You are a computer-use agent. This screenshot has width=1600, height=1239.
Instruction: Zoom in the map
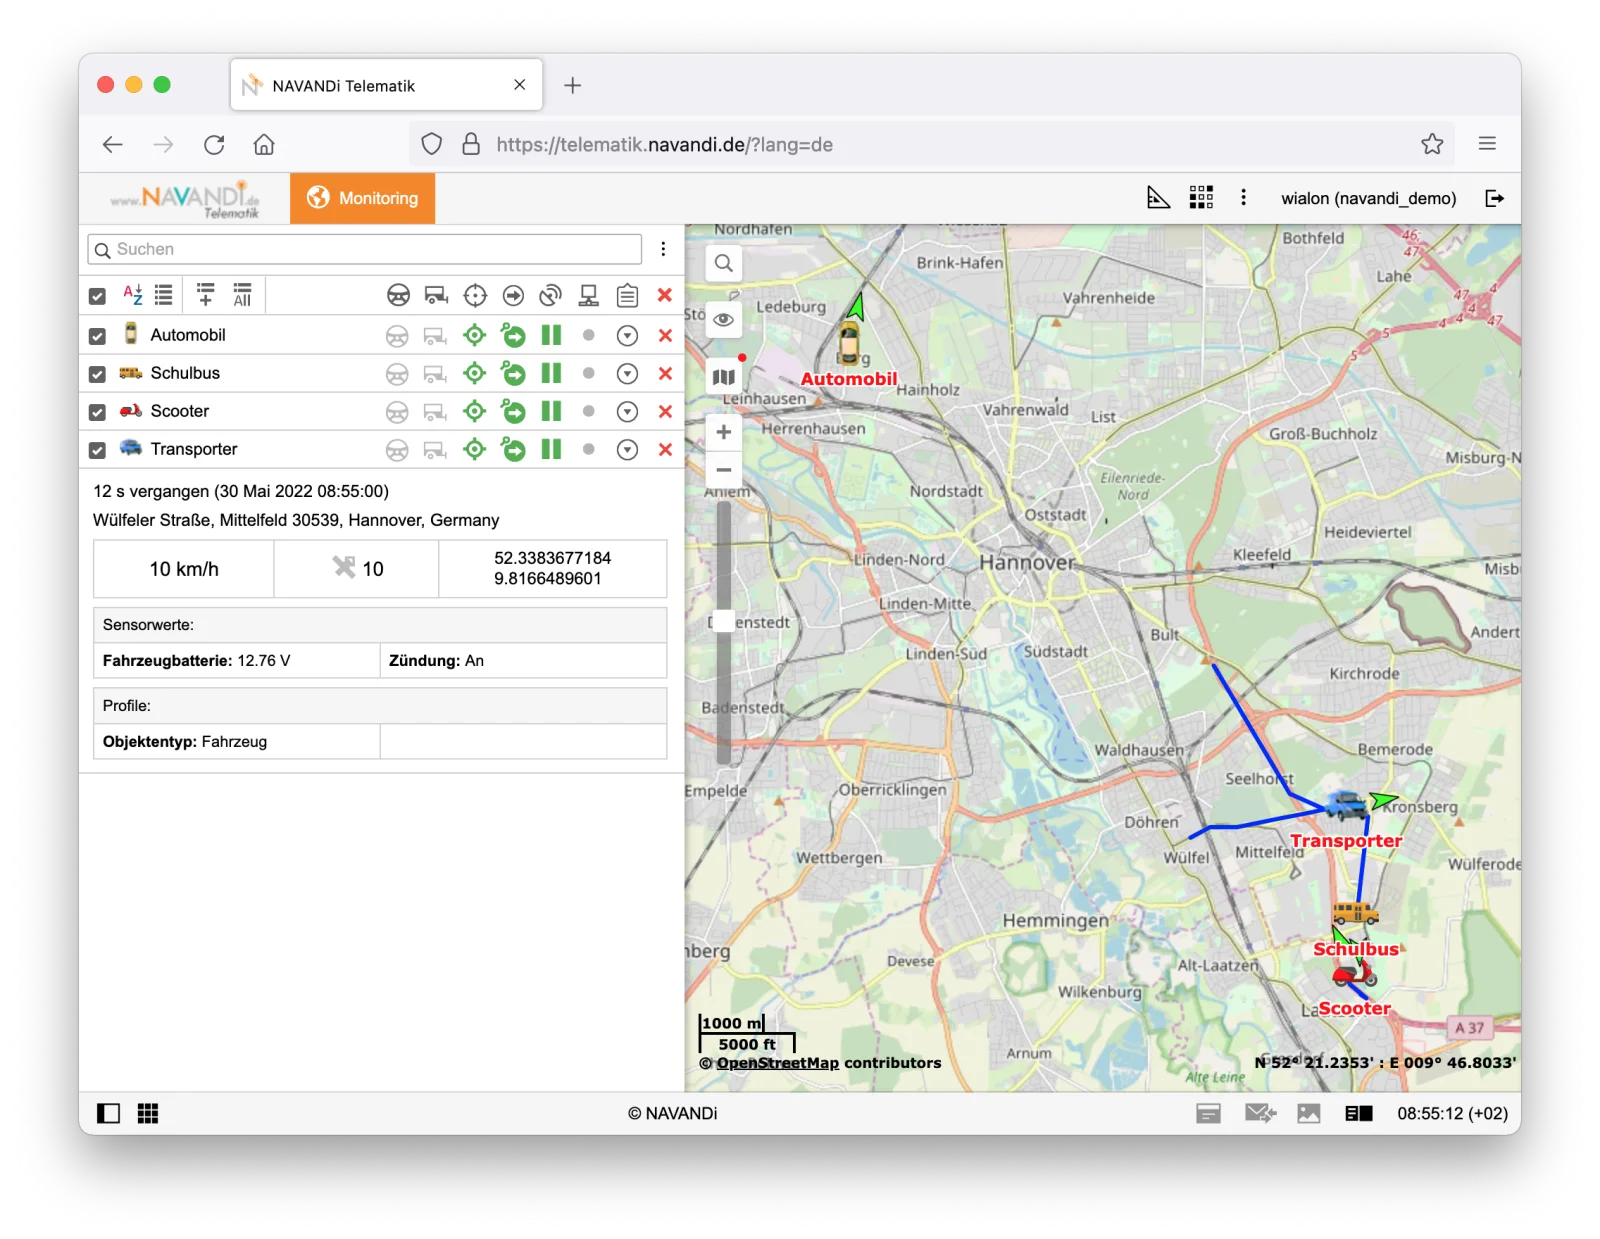point(724,432)
